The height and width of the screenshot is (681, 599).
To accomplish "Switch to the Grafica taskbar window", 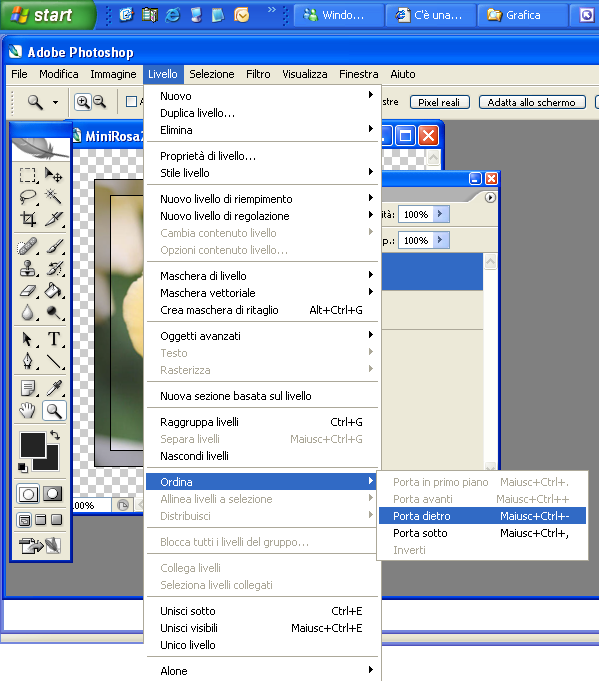I will coord(523,15).
